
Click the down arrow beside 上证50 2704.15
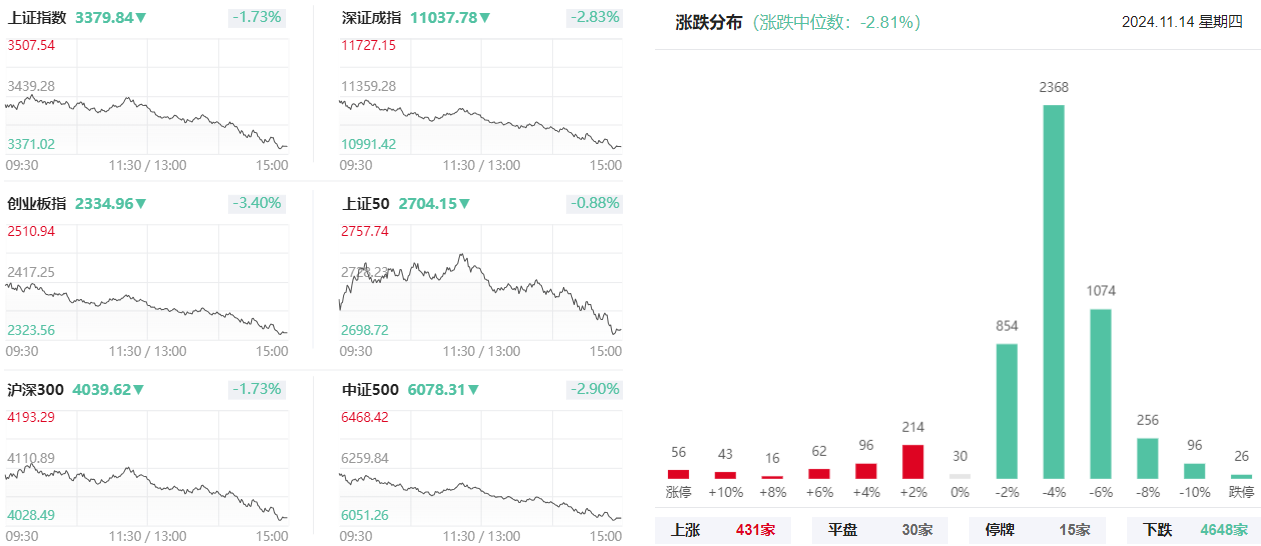(x=464, y=204)
